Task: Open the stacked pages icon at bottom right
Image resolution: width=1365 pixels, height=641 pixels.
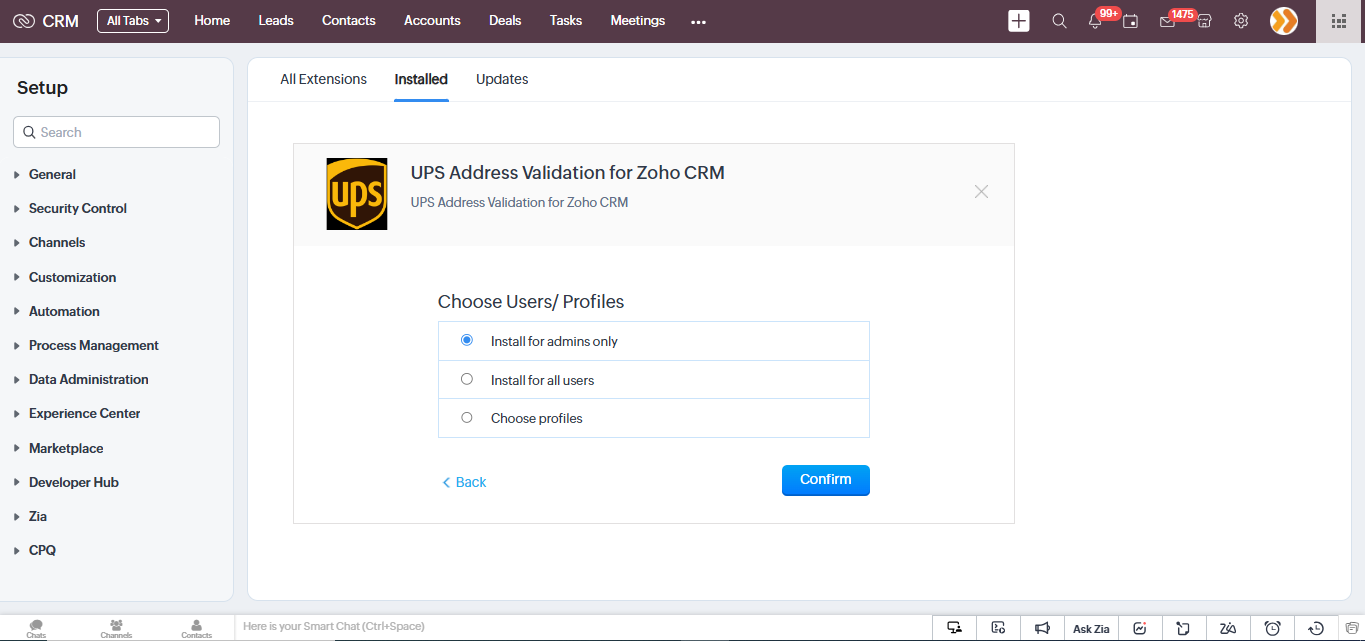Action: coord(1351,628)
